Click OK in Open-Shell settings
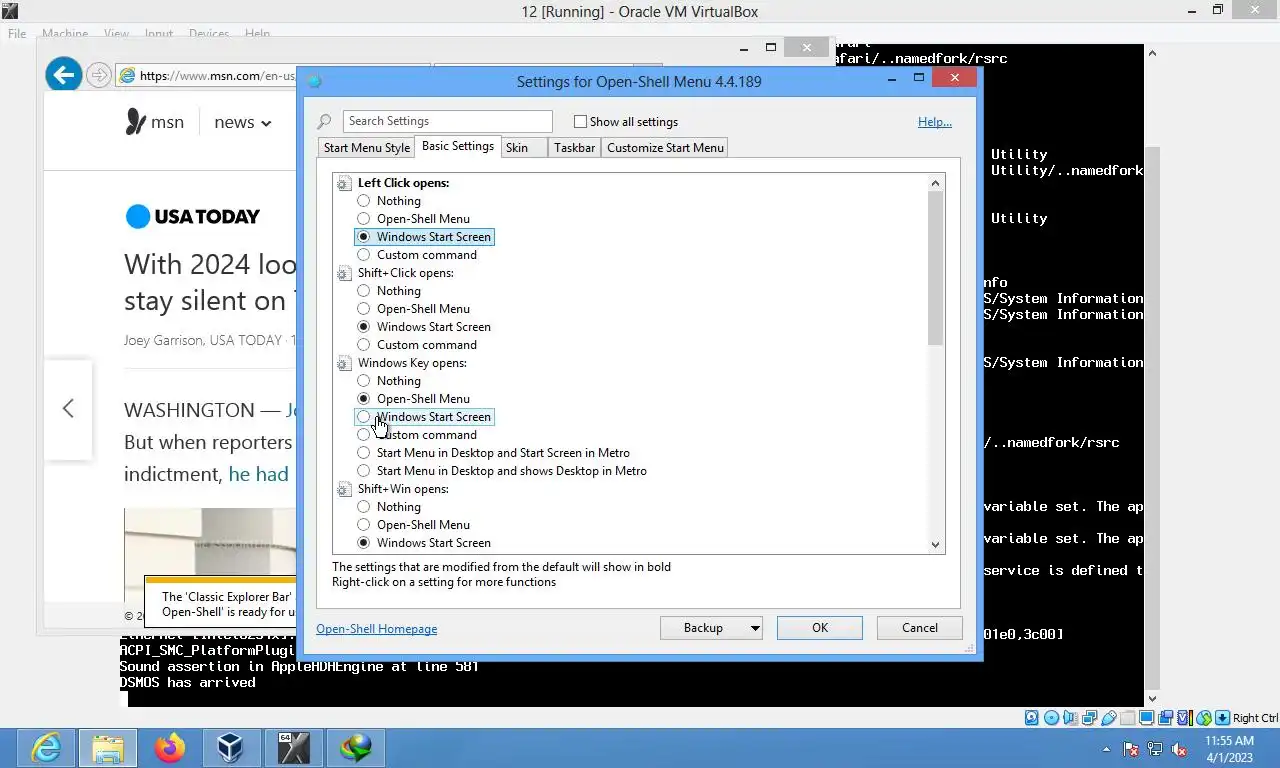Image resolution: width=1280 pixels, height=768 pixels. click(x=820, y=628)
